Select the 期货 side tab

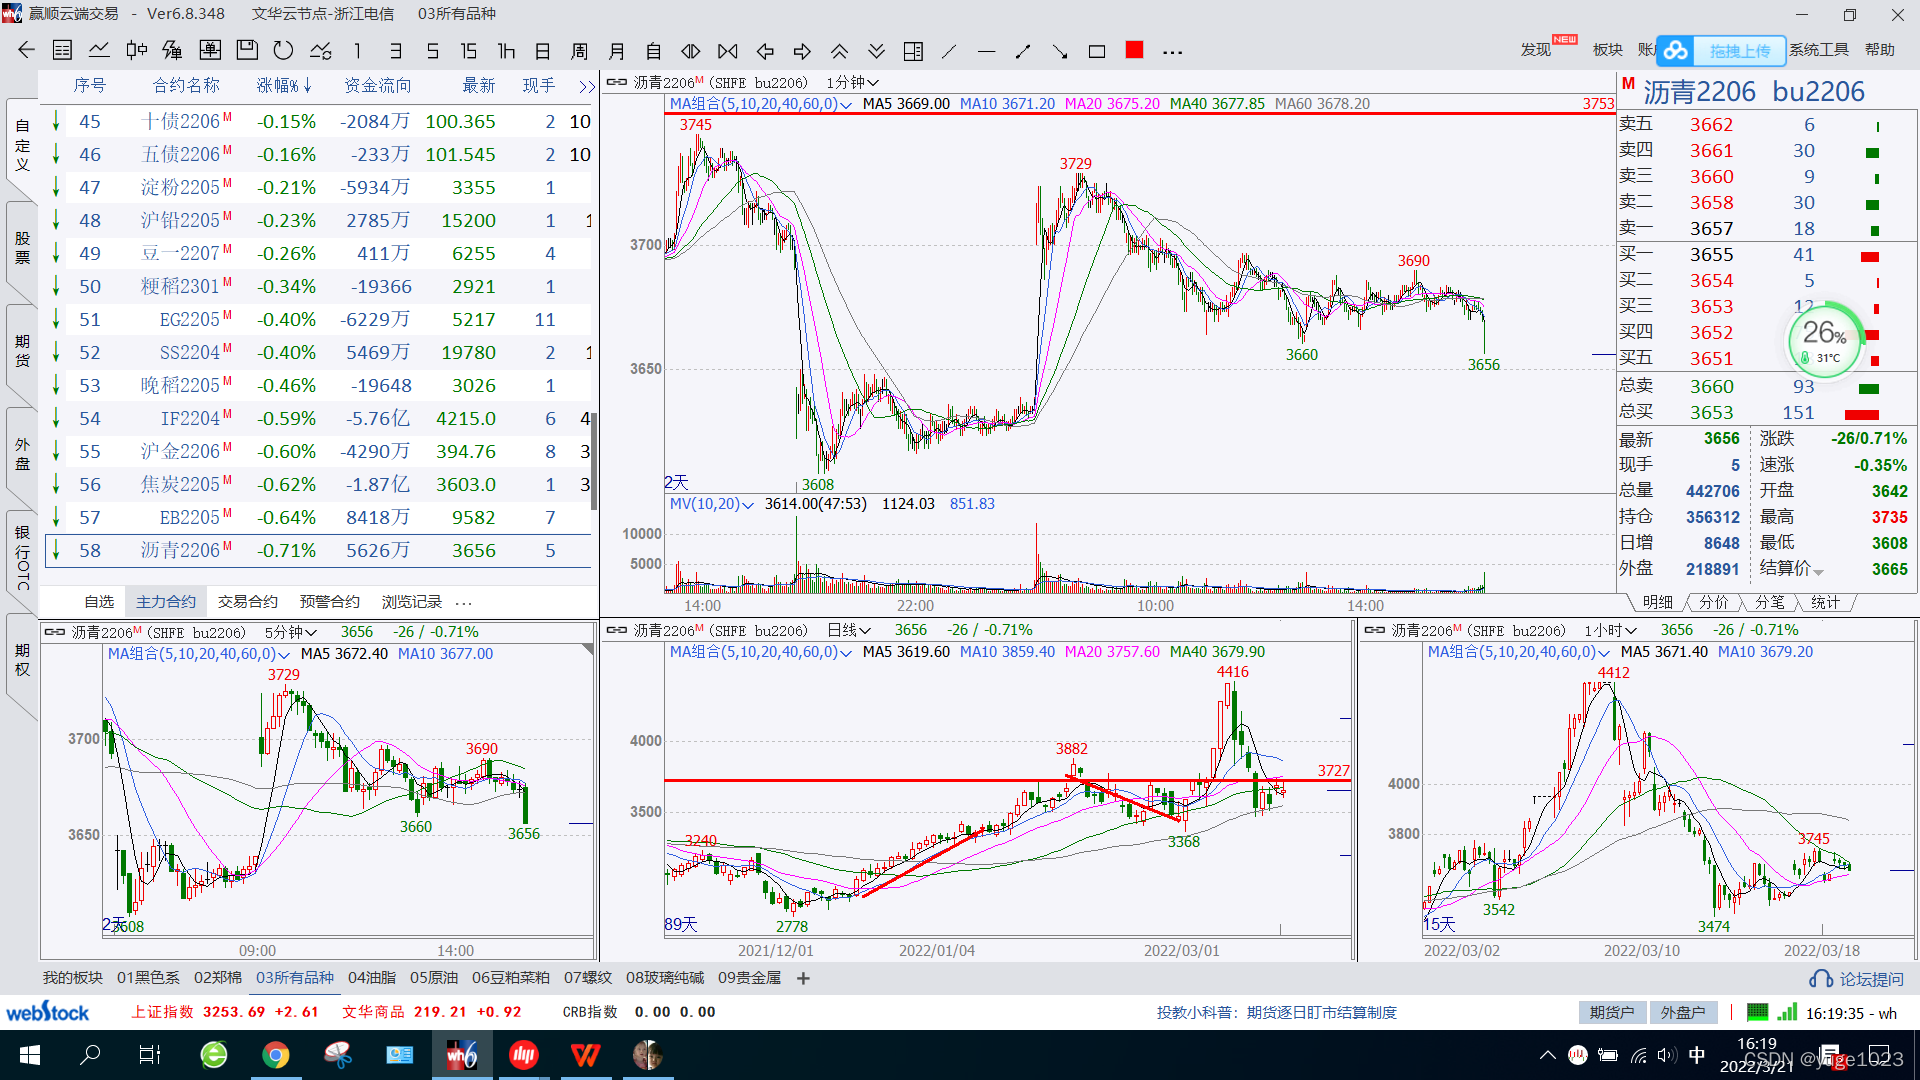click(22, 352)
